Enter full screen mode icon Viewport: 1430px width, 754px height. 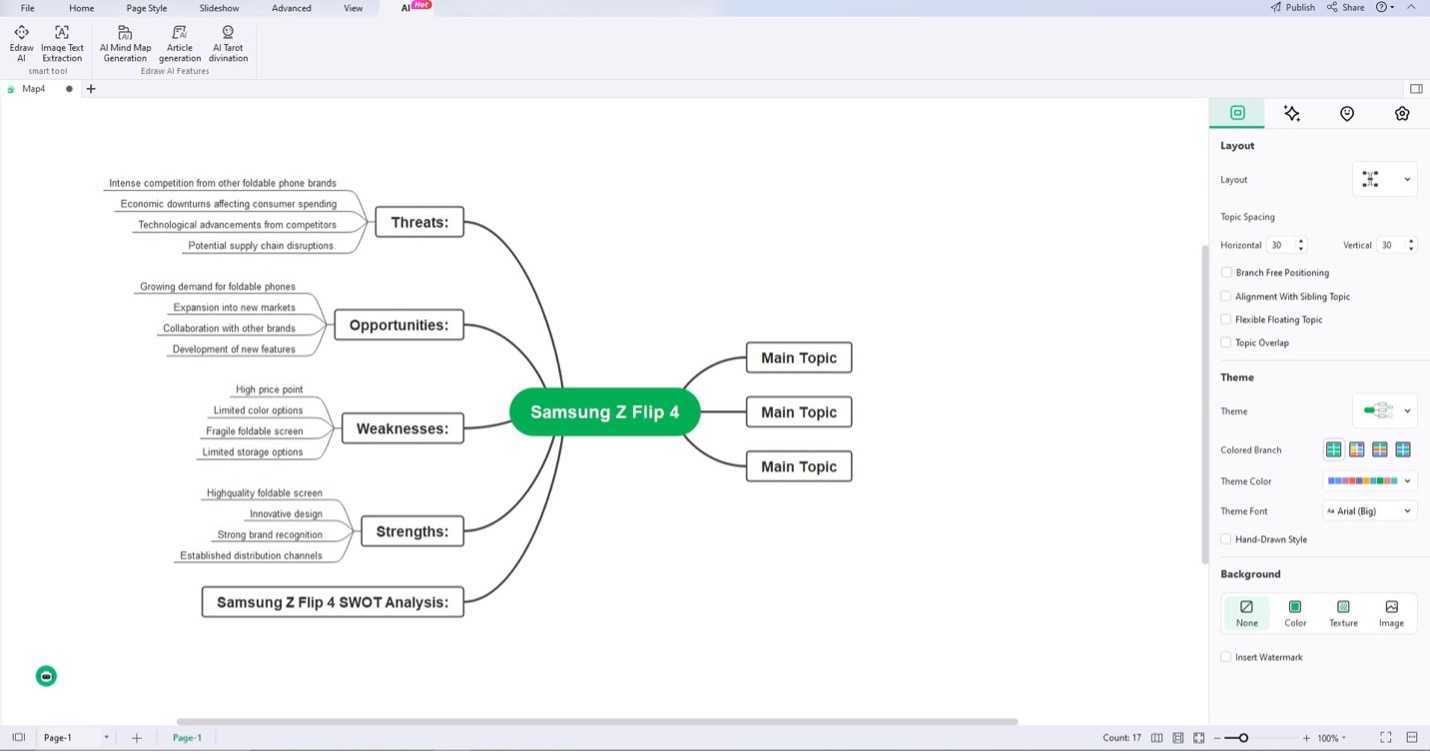(1386, 738)
